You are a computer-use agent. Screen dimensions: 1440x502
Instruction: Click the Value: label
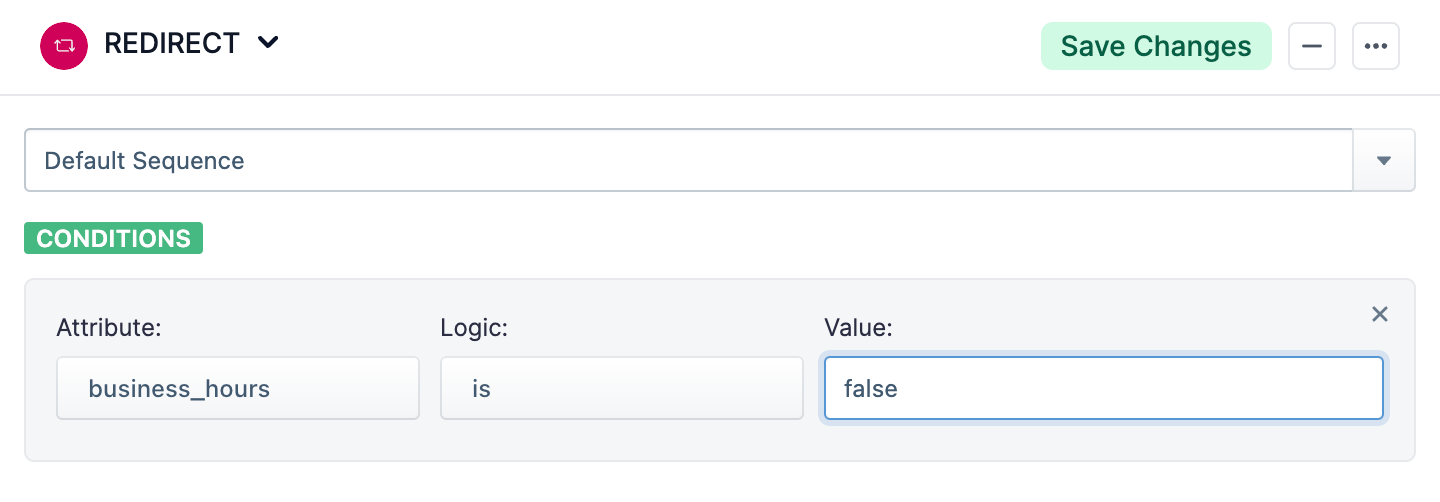coord(858,328)
